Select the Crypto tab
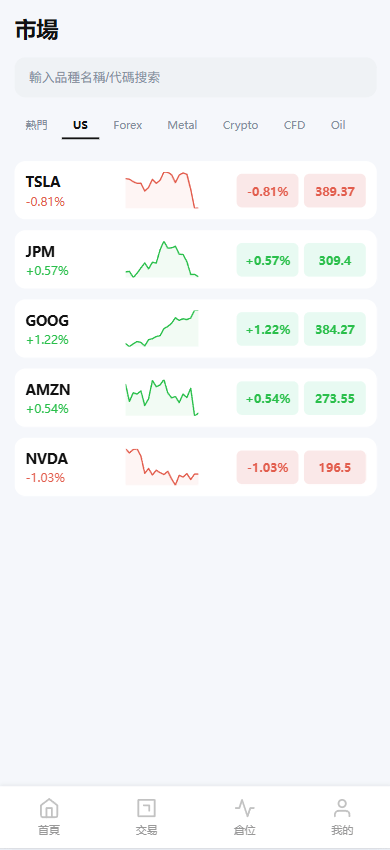Viewport: 390px width, 850px height. 240,125
